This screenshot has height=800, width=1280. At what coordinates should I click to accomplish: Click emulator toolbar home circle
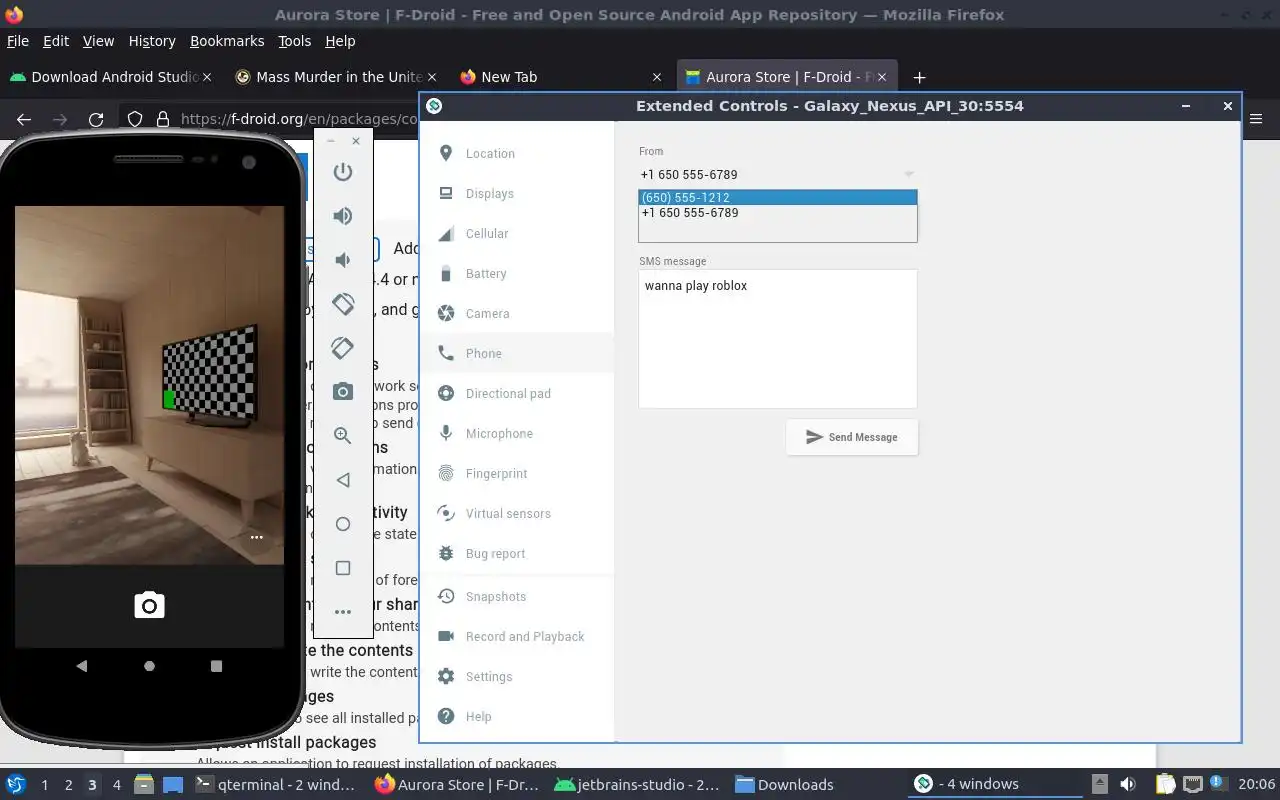343,524
